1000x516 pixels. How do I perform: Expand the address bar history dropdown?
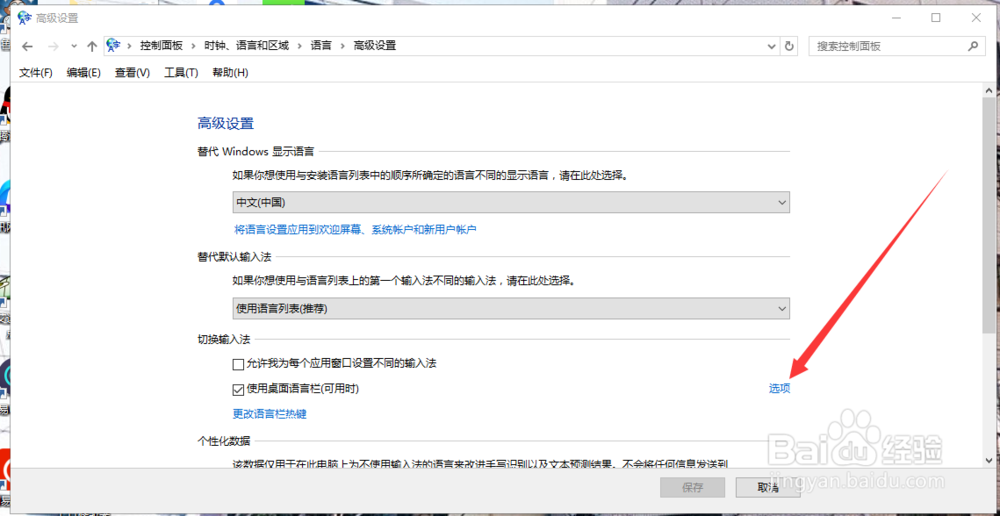pyautogui.click(x=772, y=46)
